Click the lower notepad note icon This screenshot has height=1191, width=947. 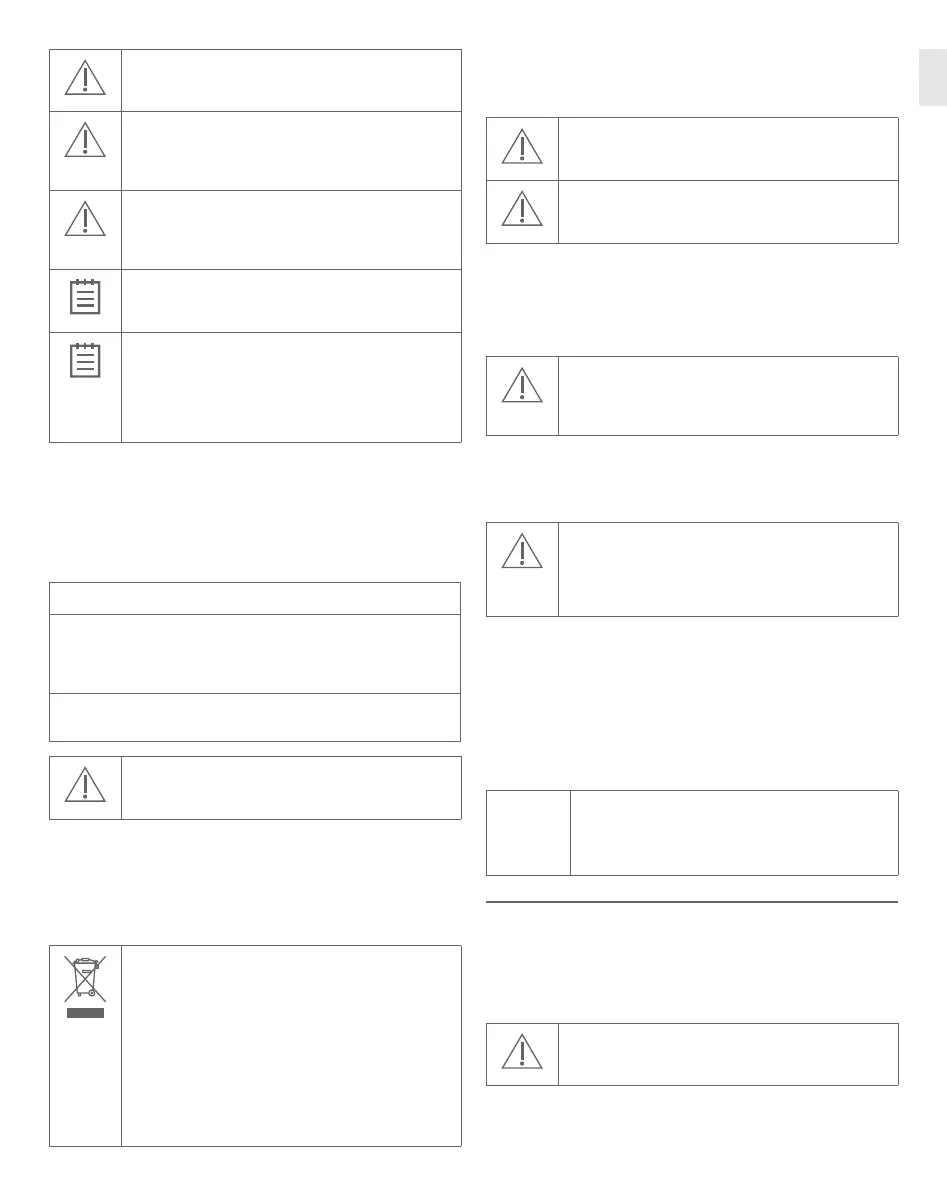pyautogui.click(x=85, y=360)
